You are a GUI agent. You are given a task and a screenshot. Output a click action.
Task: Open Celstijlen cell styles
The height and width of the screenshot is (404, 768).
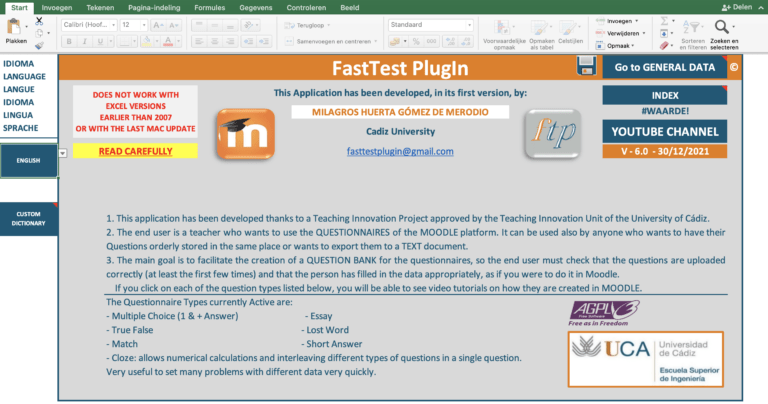click(x=570, y=32)
